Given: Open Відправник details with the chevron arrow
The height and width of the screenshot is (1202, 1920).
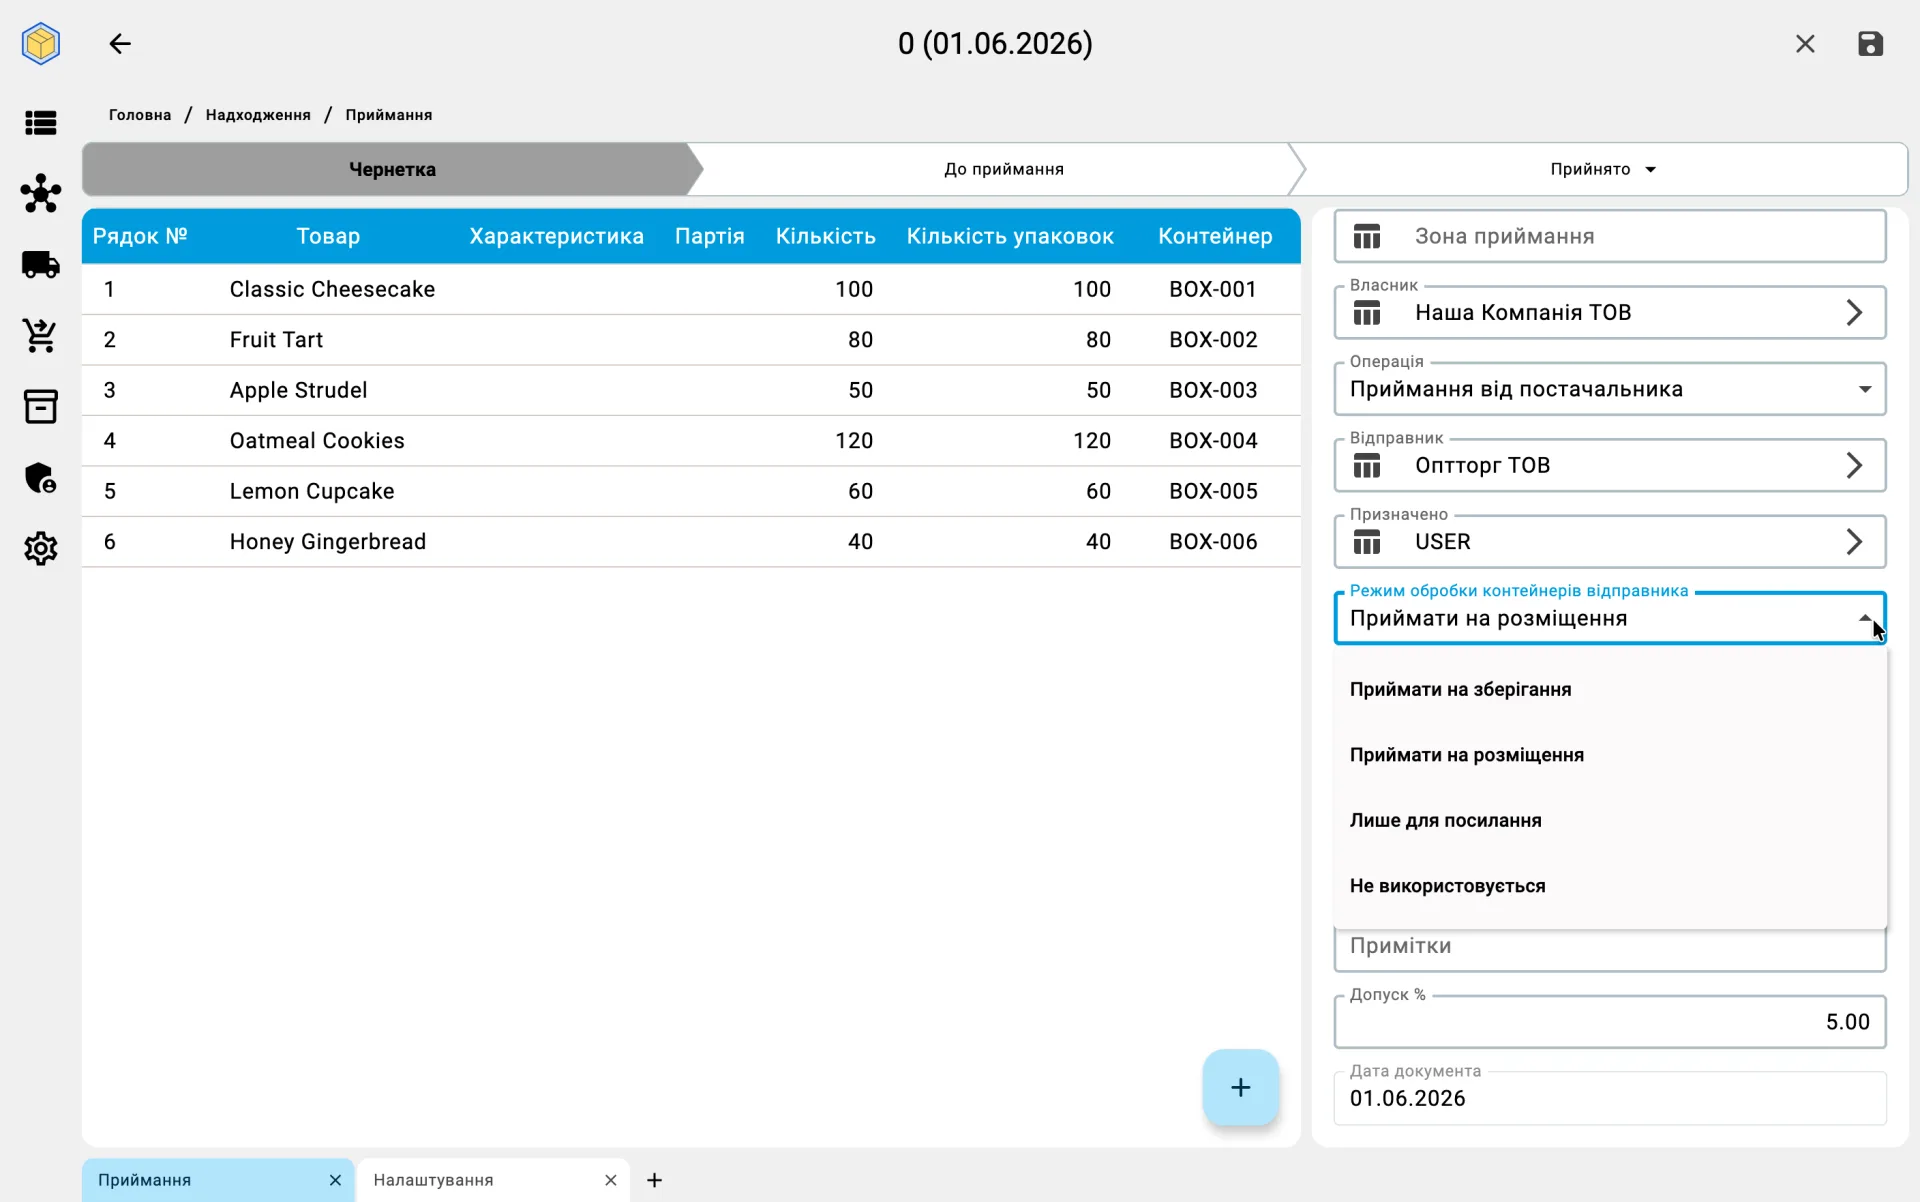Looking at the screenshot, I should click(x=1854, y=466).
